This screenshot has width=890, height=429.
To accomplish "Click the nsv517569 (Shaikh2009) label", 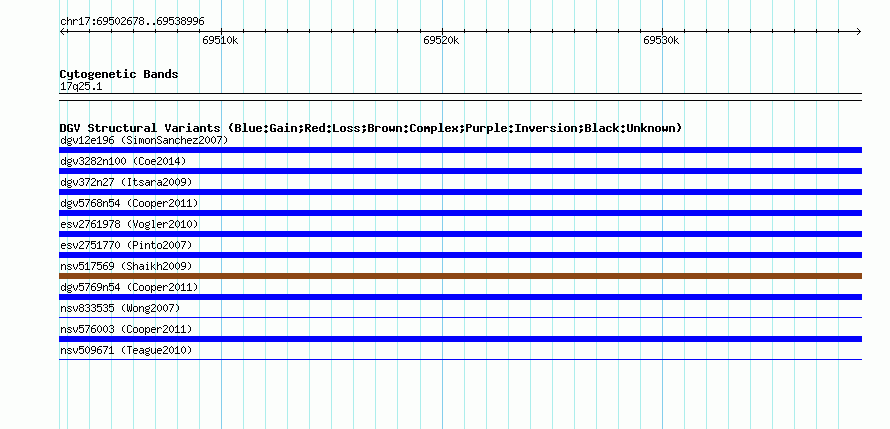I will pos(126,266).
